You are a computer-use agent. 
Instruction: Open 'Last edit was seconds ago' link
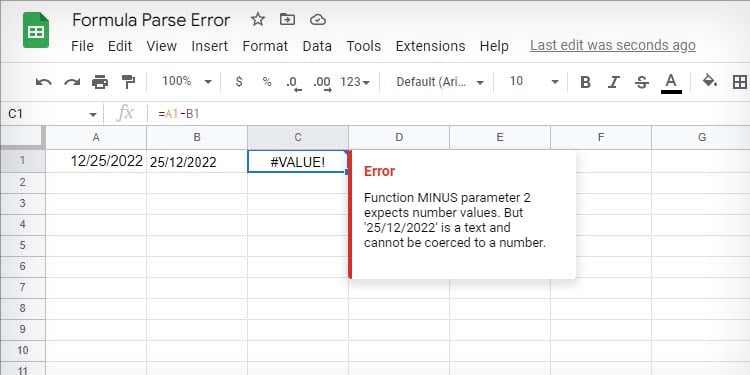(613, 45)
